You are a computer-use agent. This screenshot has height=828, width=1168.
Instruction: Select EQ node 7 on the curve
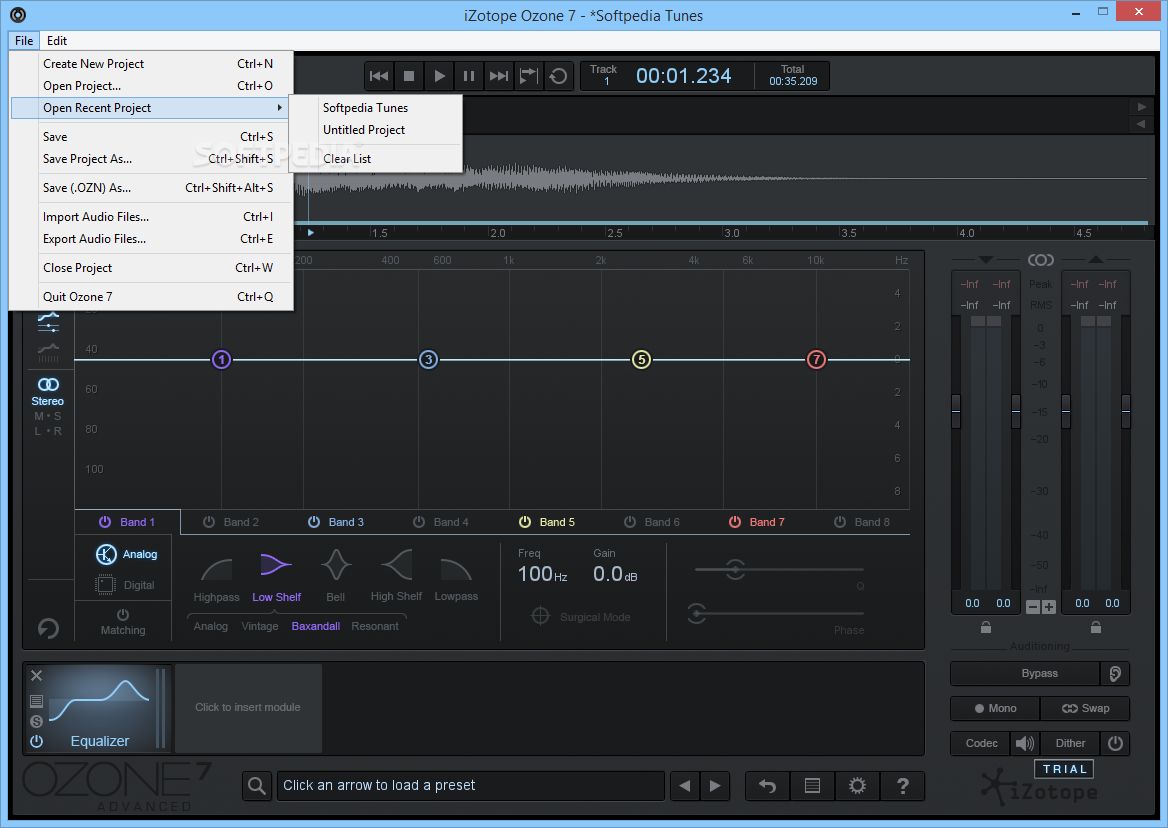[x=816, y=360]
